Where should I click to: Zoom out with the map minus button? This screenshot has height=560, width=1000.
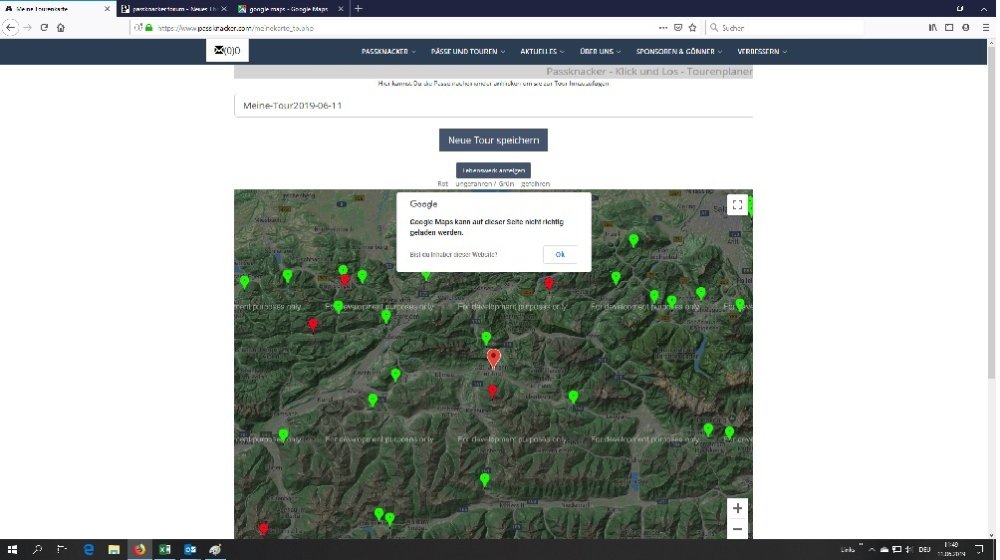click(x=737, y=529)
